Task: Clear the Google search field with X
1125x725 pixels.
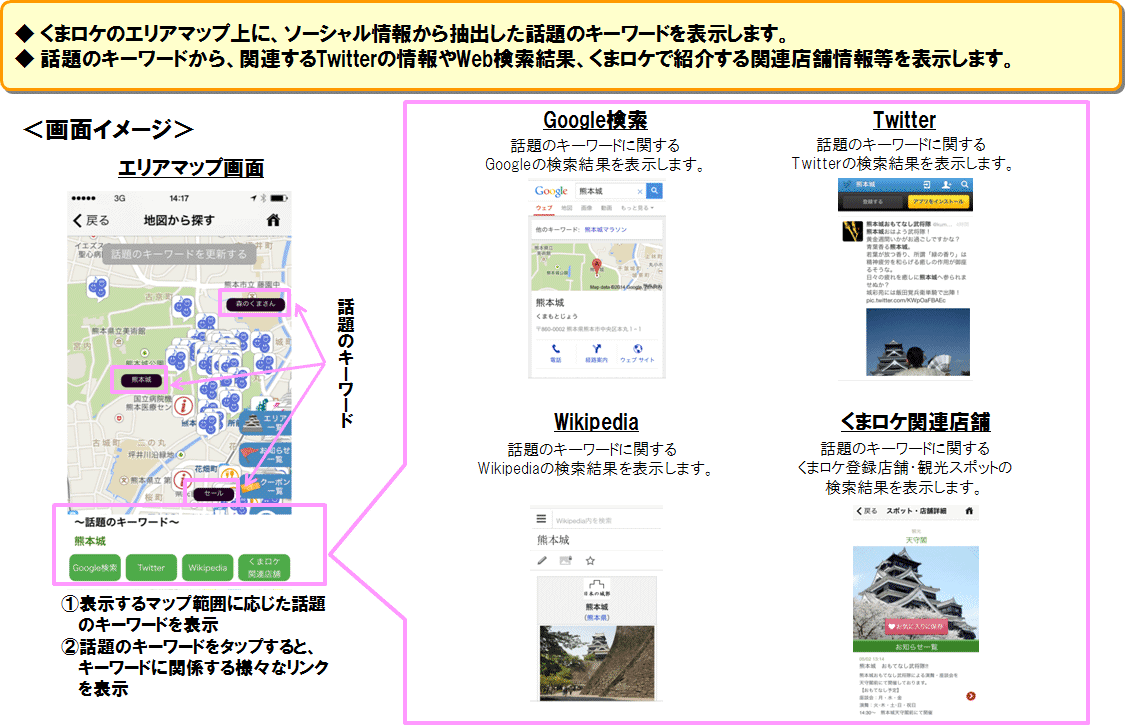Action: pos(639,192)
